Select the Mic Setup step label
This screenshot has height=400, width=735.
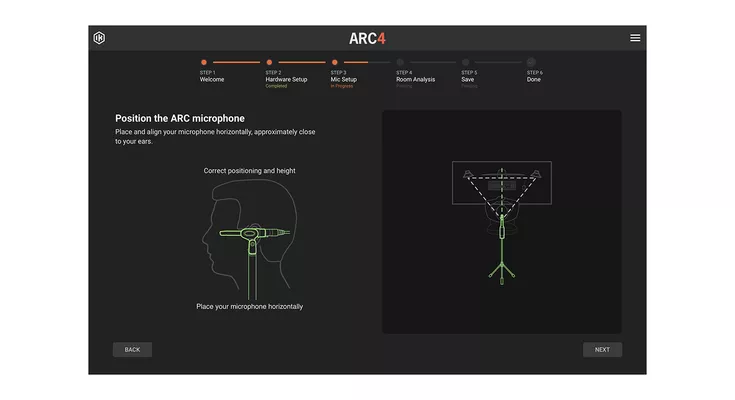point(344,79)
